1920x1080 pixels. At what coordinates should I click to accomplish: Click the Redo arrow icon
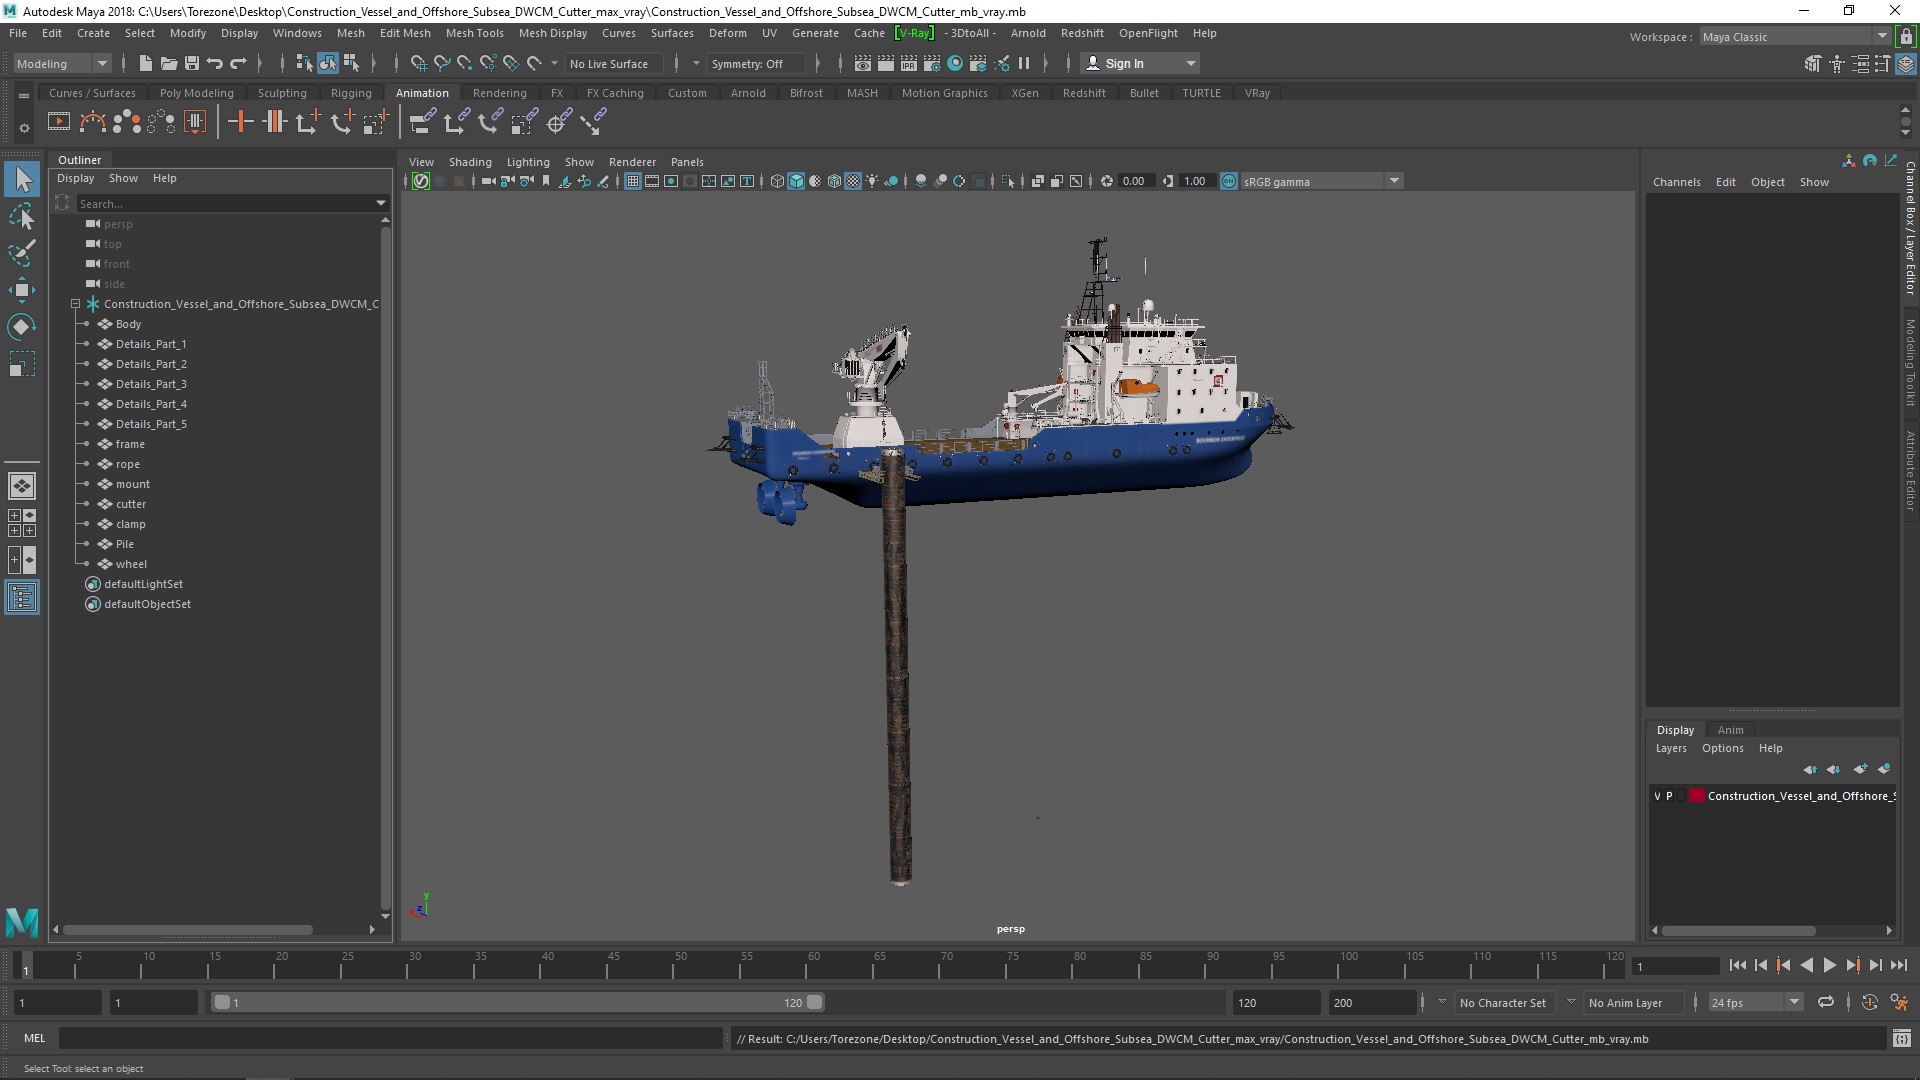pyautogui.click(x=238, y=63)
